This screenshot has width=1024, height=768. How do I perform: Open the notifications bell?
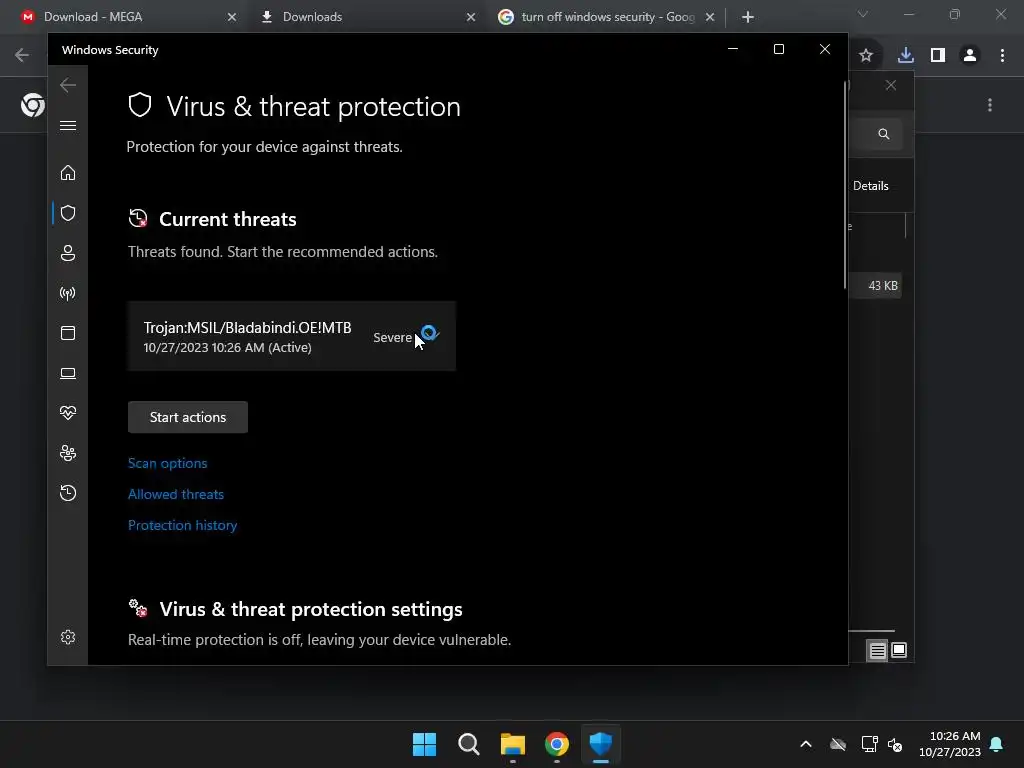(x=997, y=744)
